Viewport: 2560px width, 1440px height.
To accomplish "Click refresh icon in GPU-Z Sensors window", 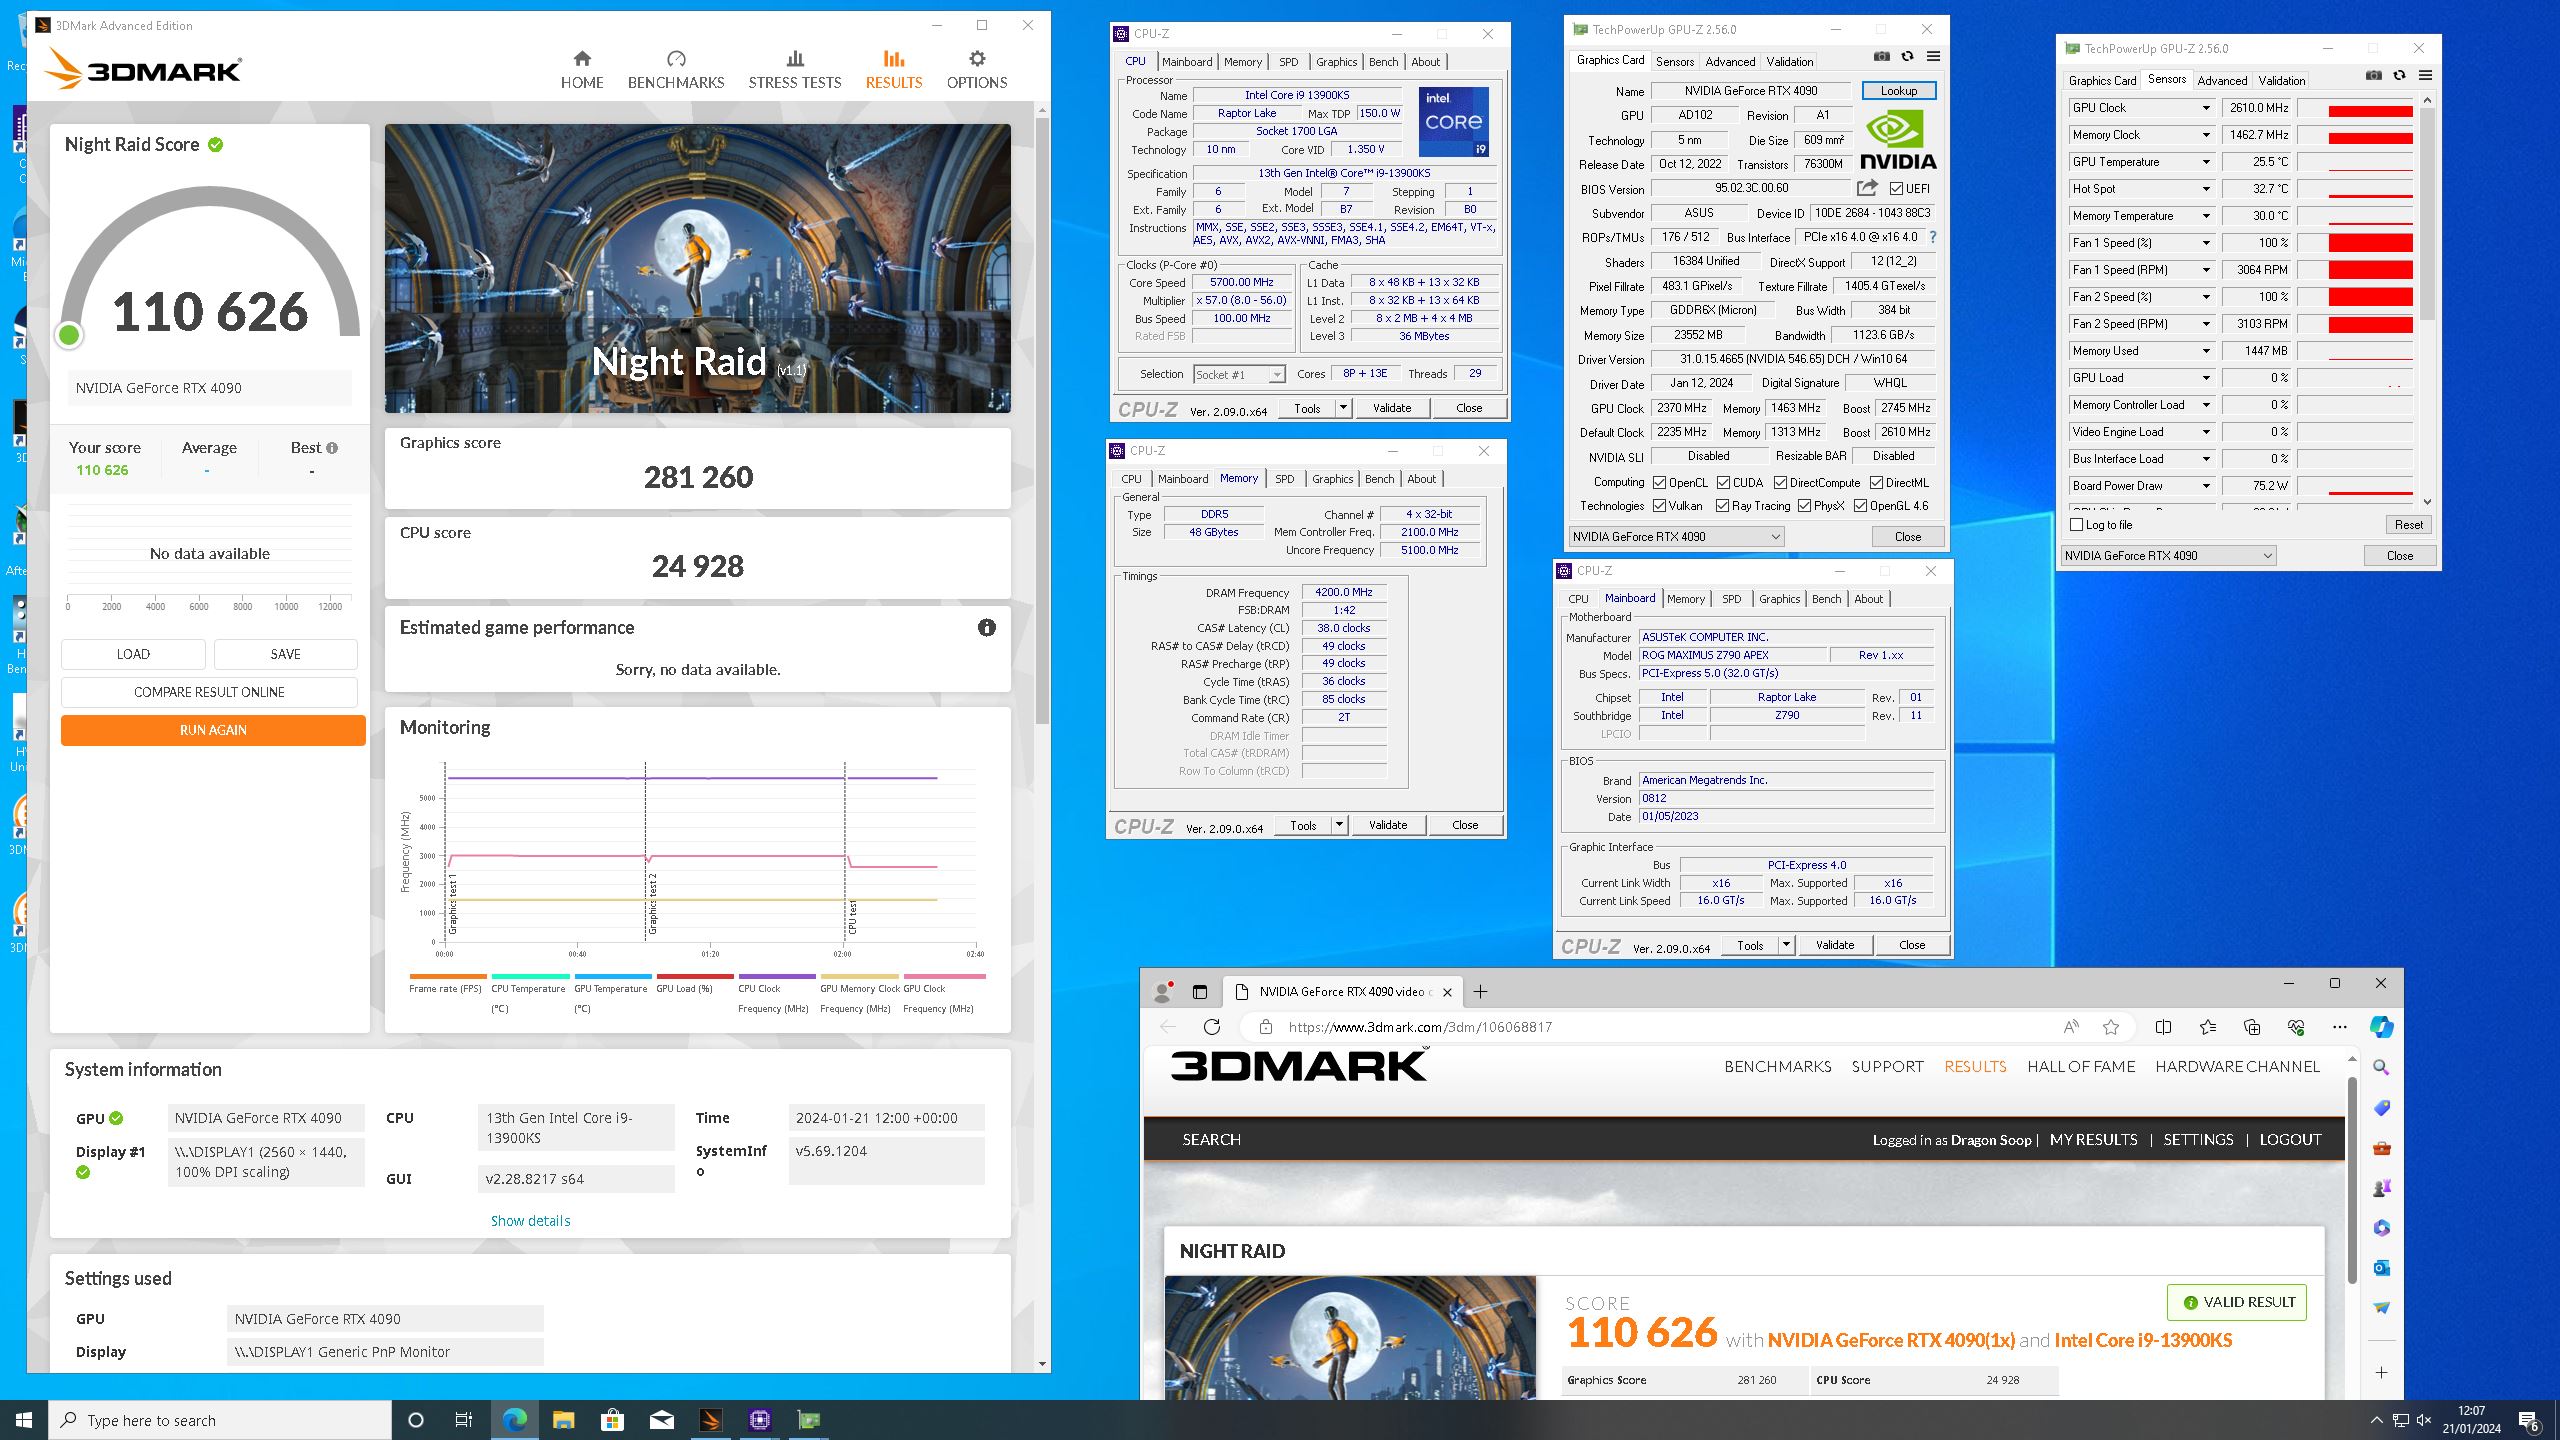I will [2399, 75].
